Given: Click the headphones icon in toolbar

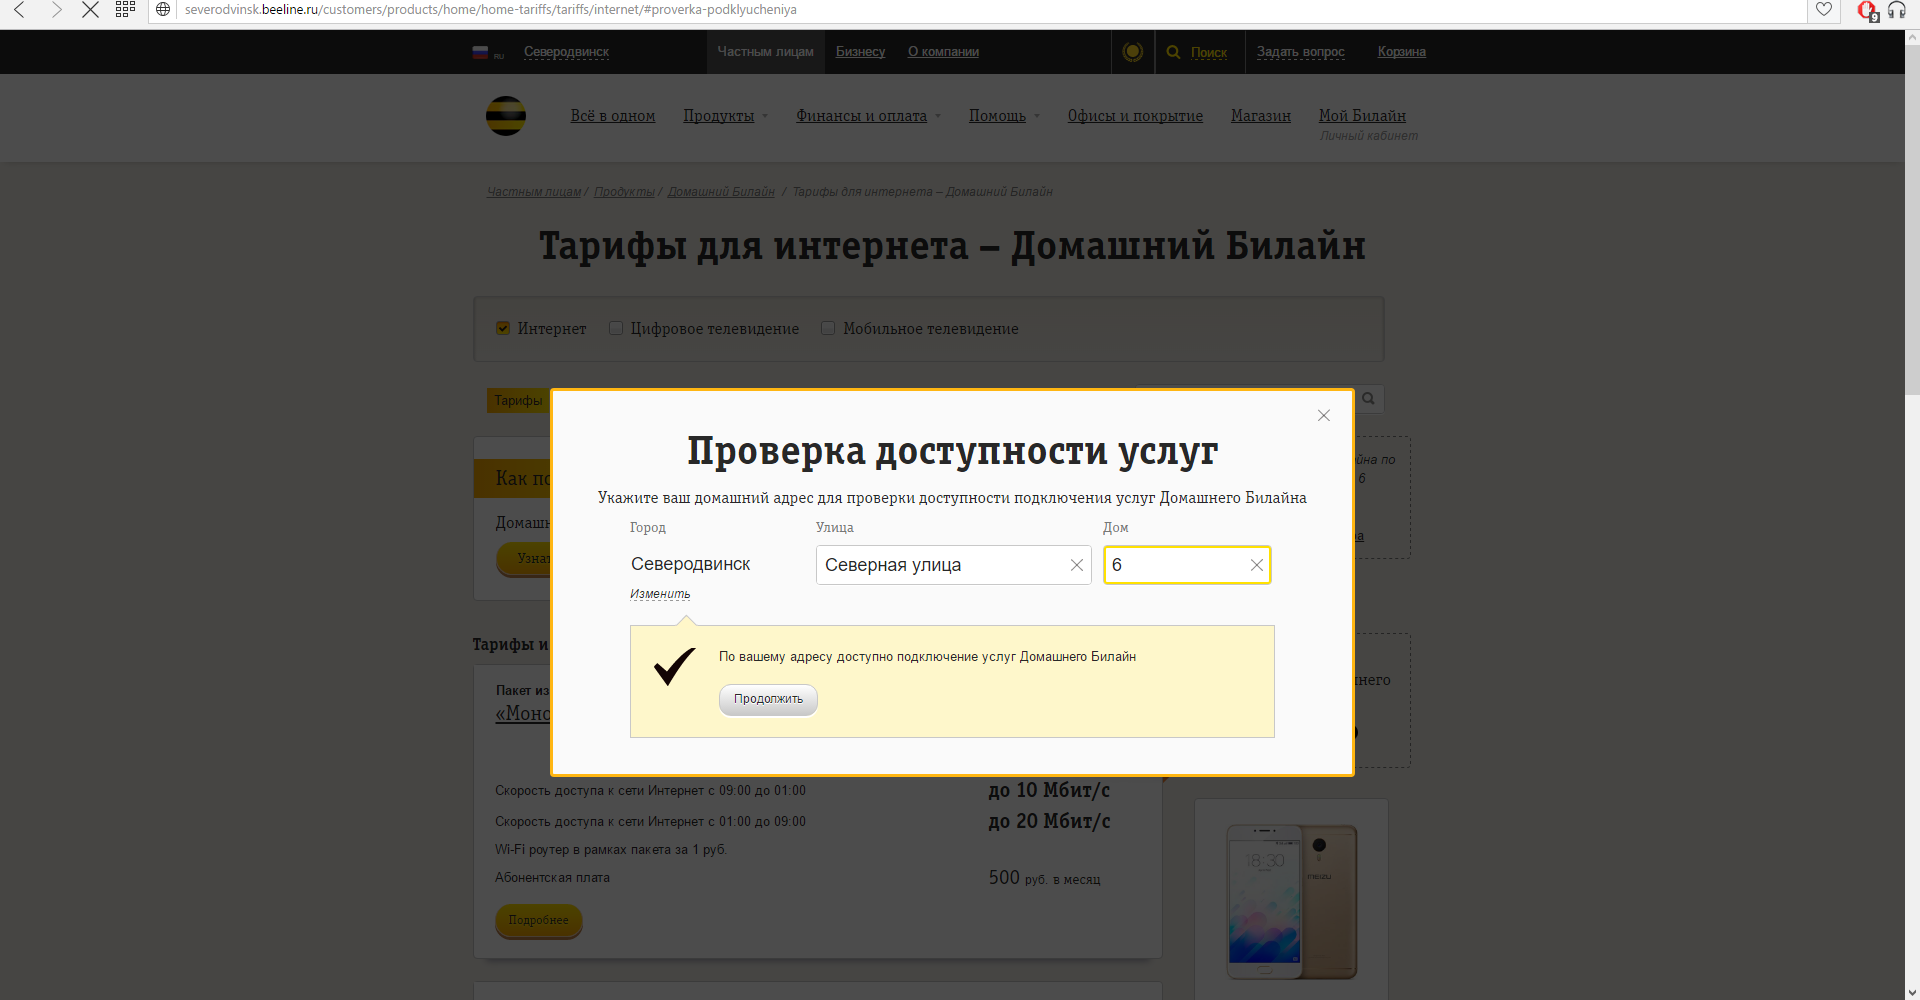Looking at the screenshot, I should click(x=1896, y=10).
